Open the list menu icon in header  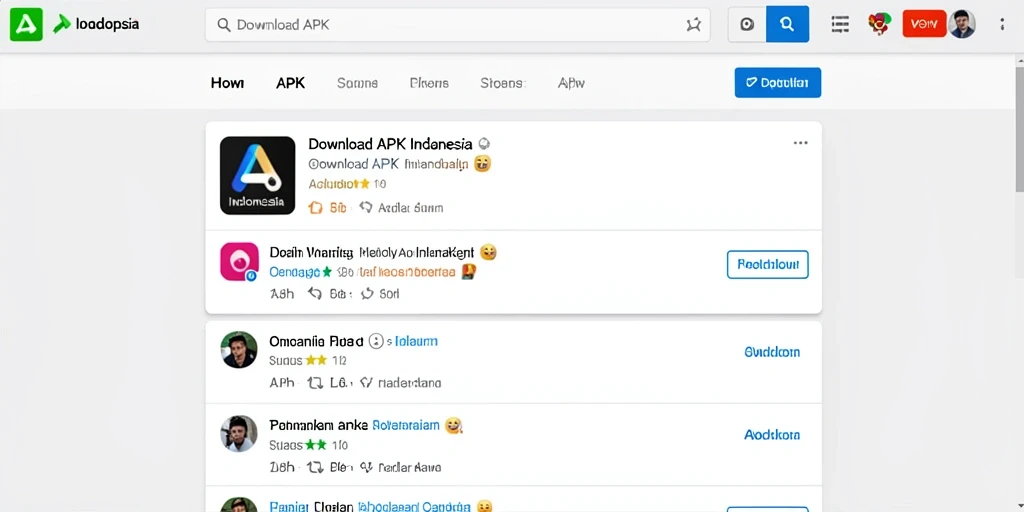[x=840, y=24]
